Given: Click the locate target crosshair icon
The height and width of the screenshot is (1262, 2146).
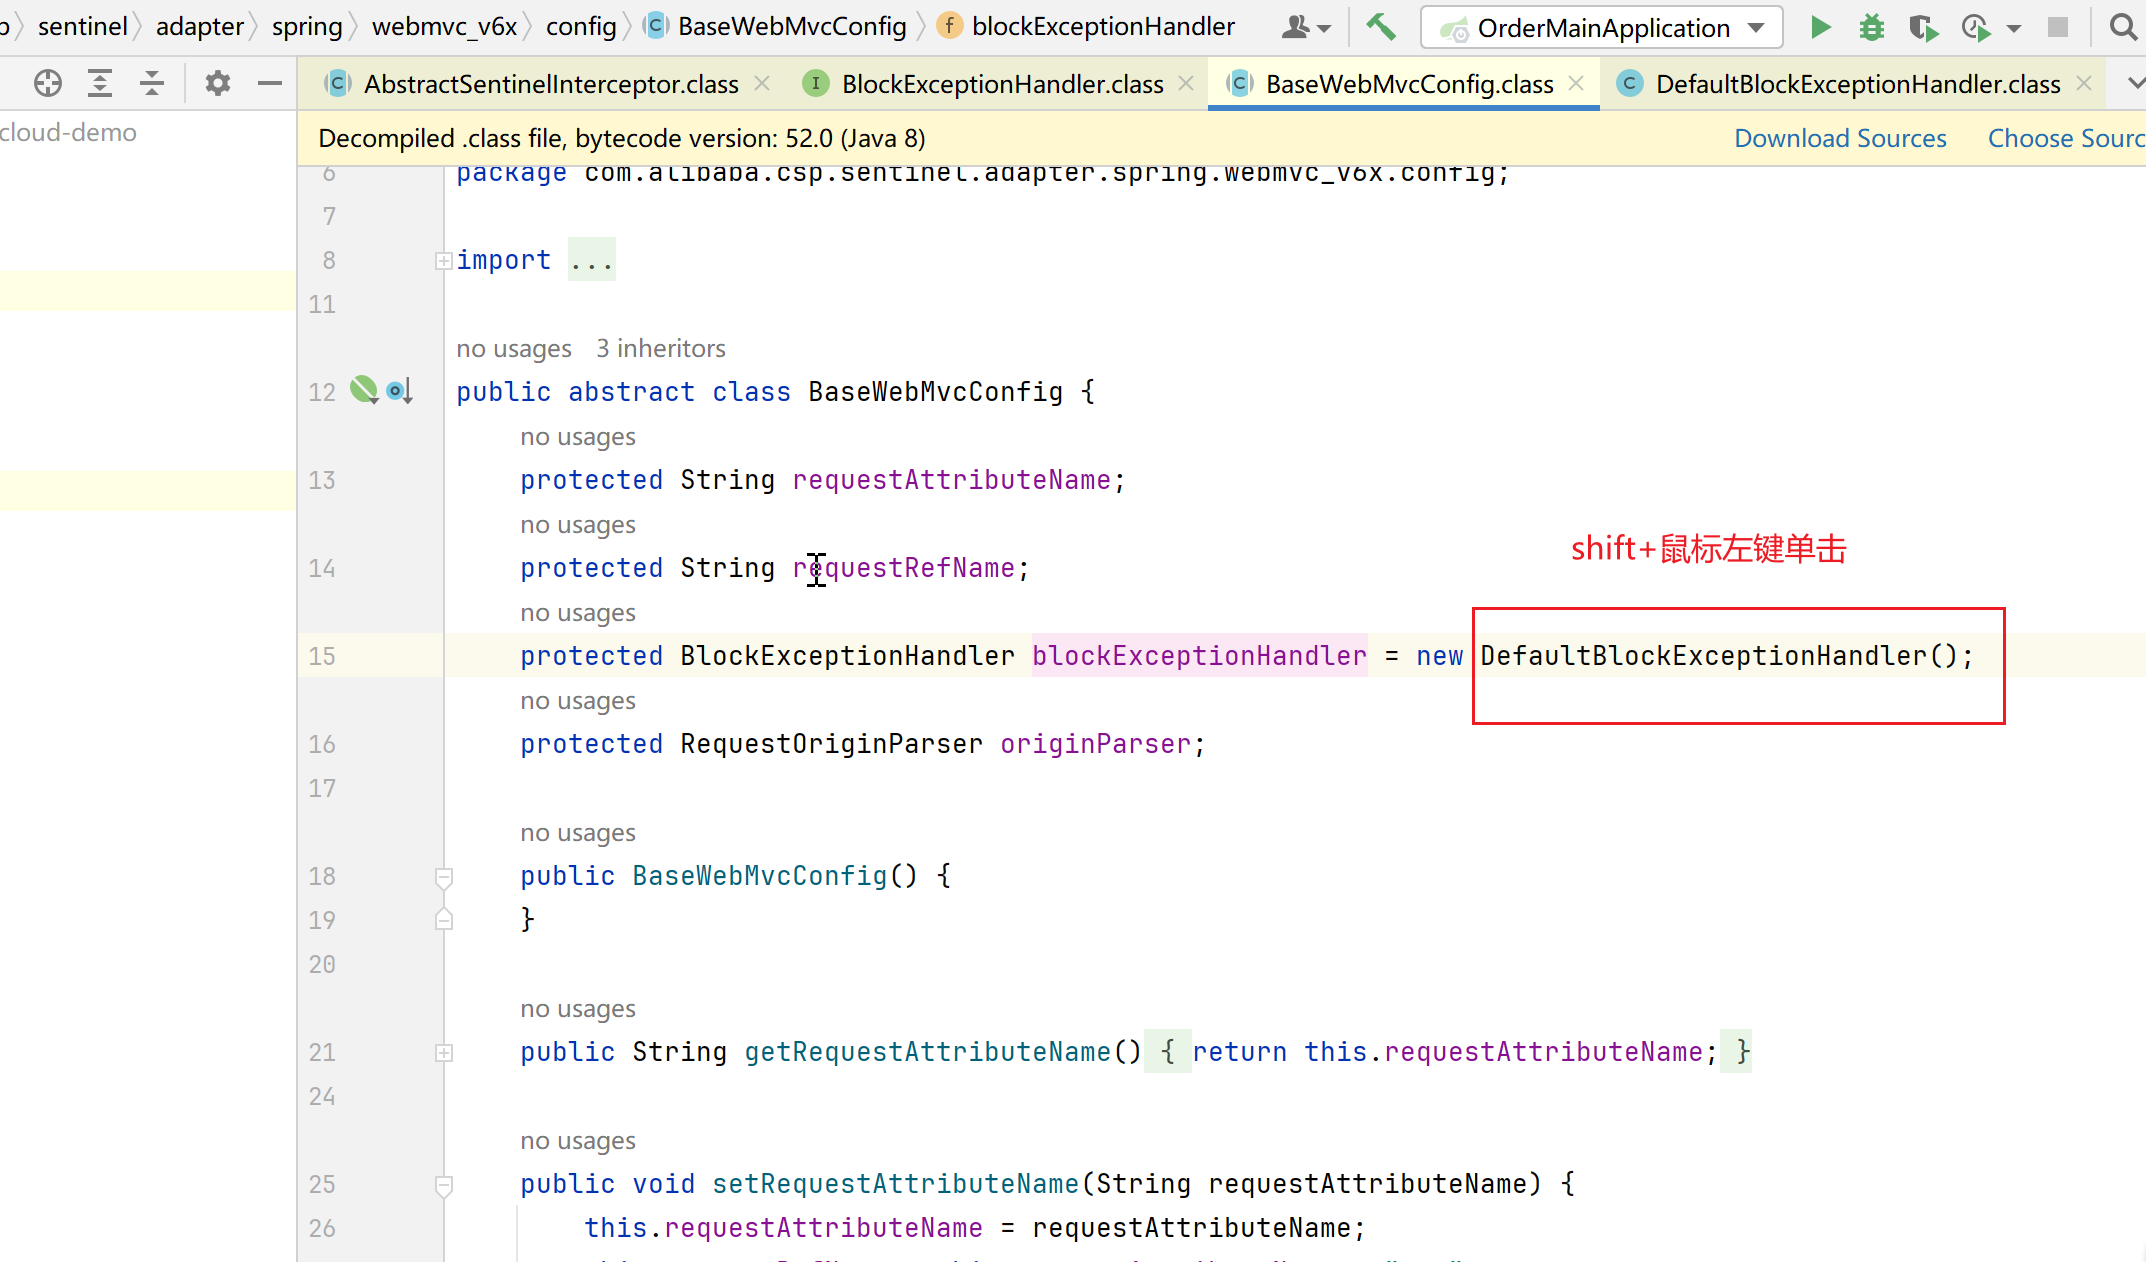Looking at the screenshot, I should tap(47, 83).
